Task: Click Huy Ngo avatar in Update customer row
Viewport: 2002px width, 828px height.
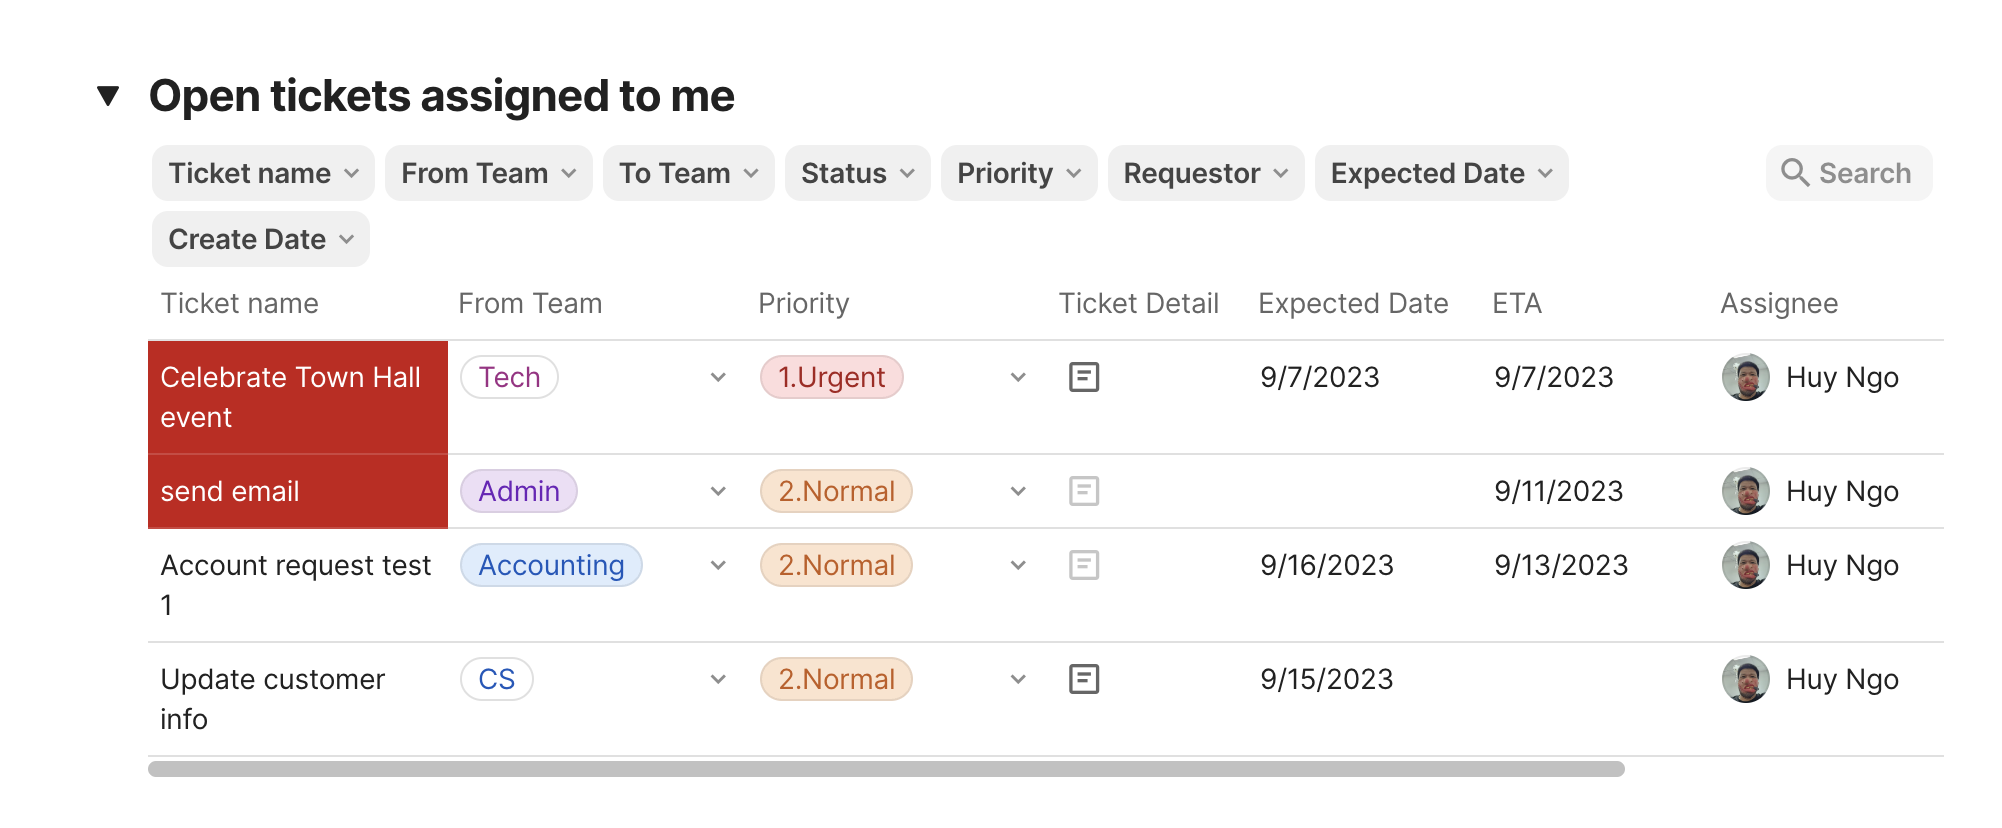Action: [x=1746, y=679]
